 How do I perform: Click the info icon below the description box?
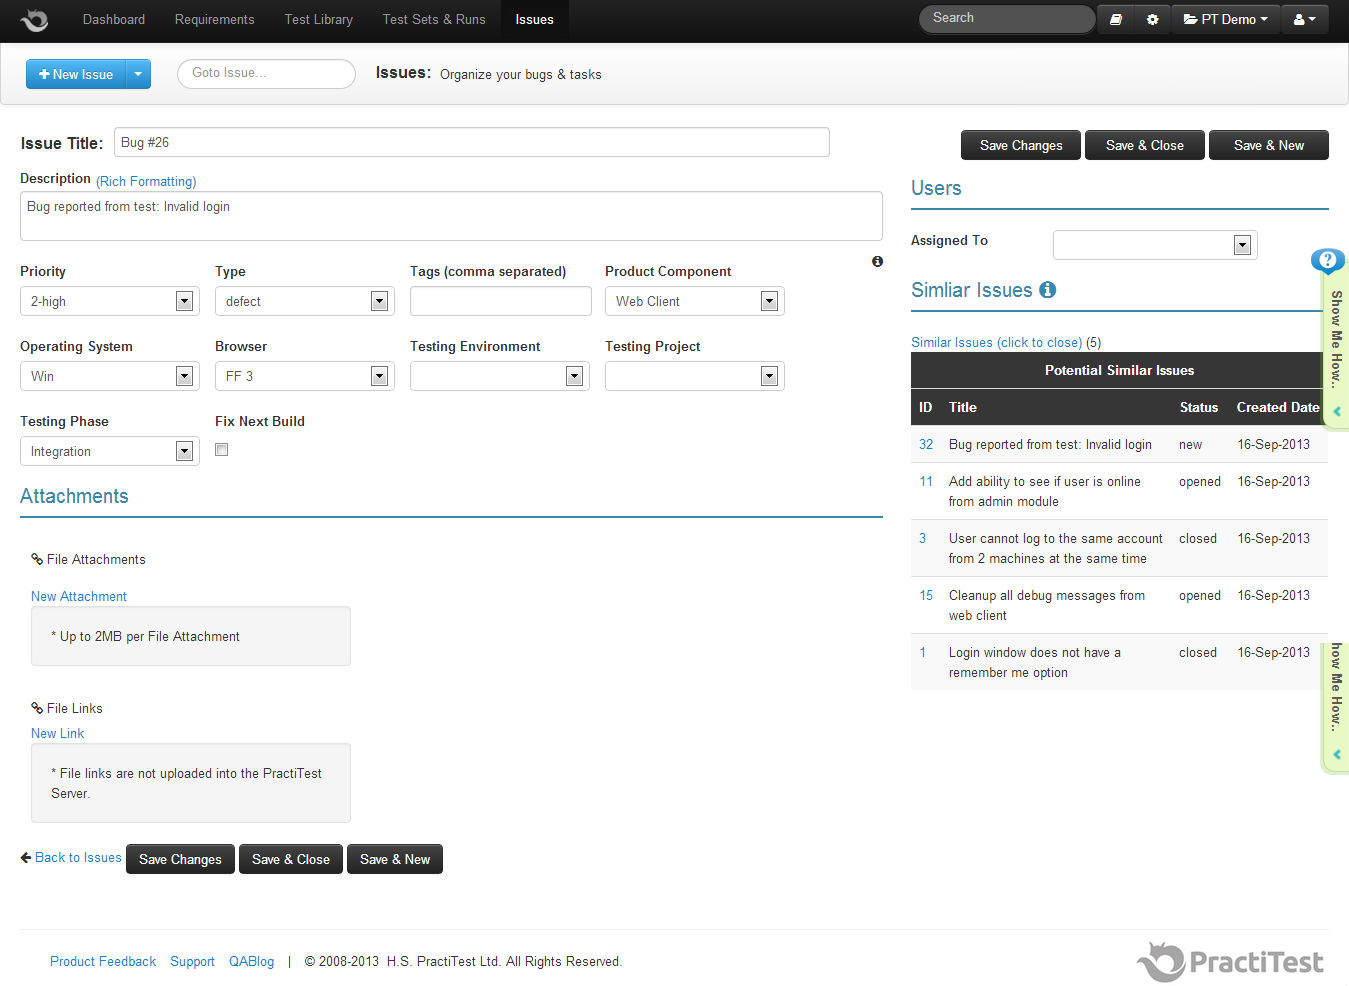point(877,261)
